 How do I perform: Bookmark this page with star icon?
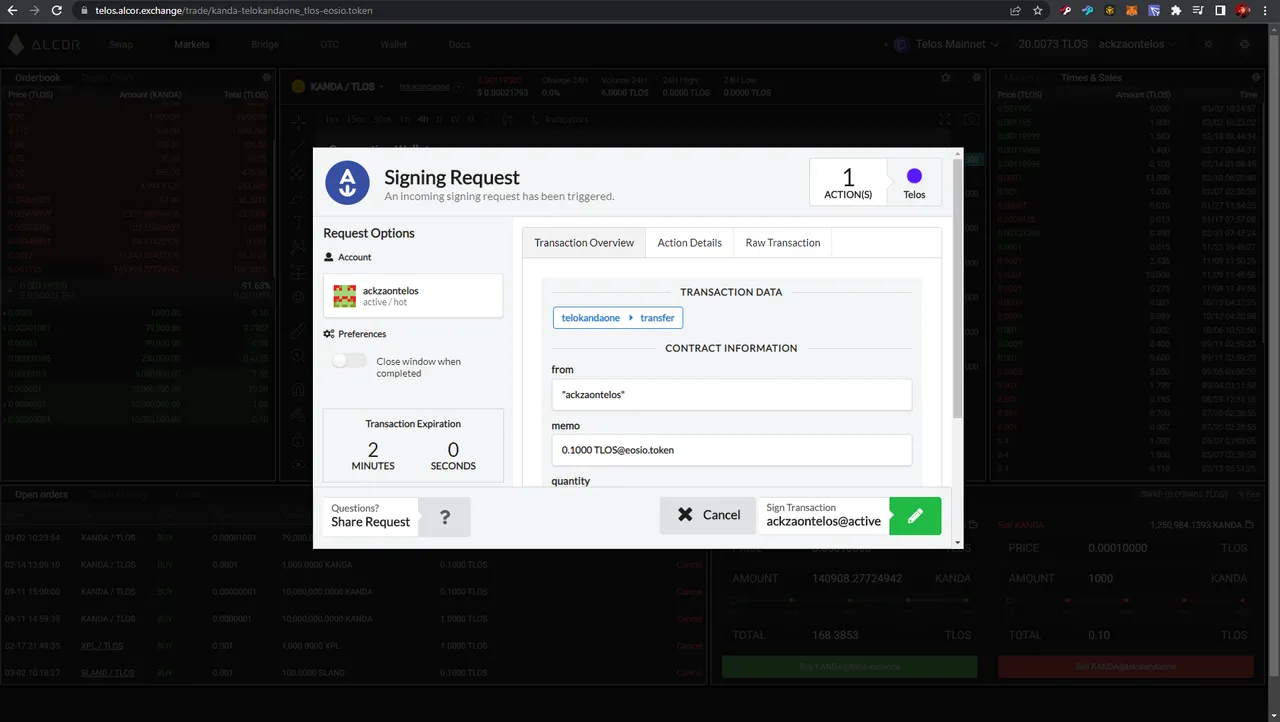tap(1038, 10)
